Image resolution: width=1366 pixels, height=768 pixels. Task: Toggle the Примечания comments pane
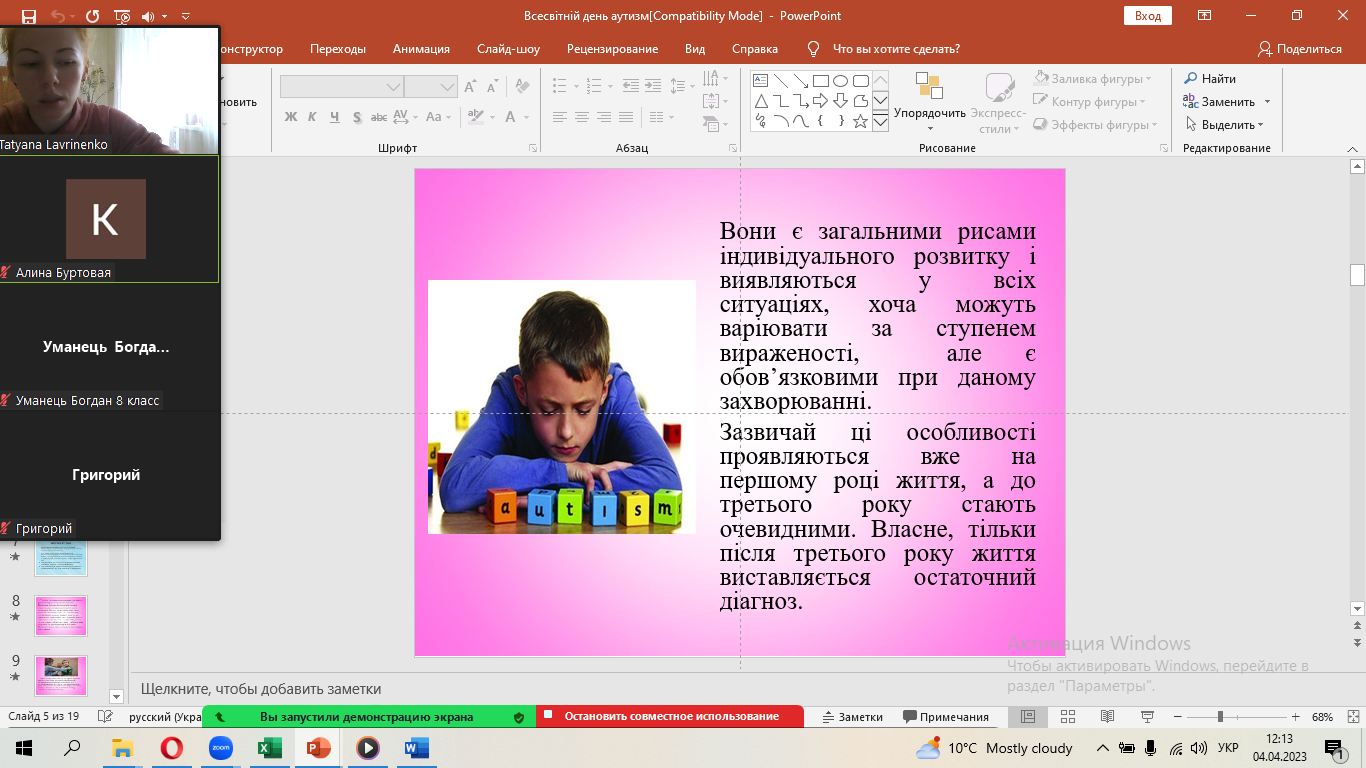point(945,717)
